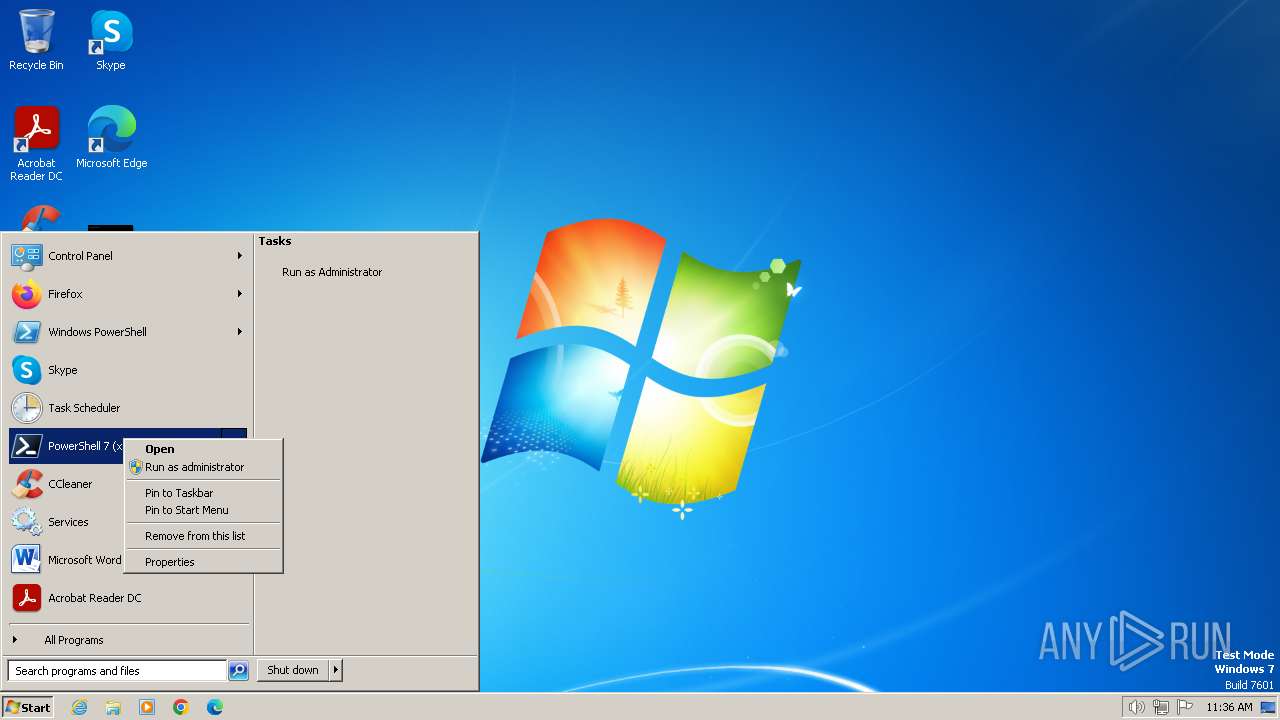Open Control Panel from Start menu
This screenshot has height=720, width=1280.
pos(128,256)
